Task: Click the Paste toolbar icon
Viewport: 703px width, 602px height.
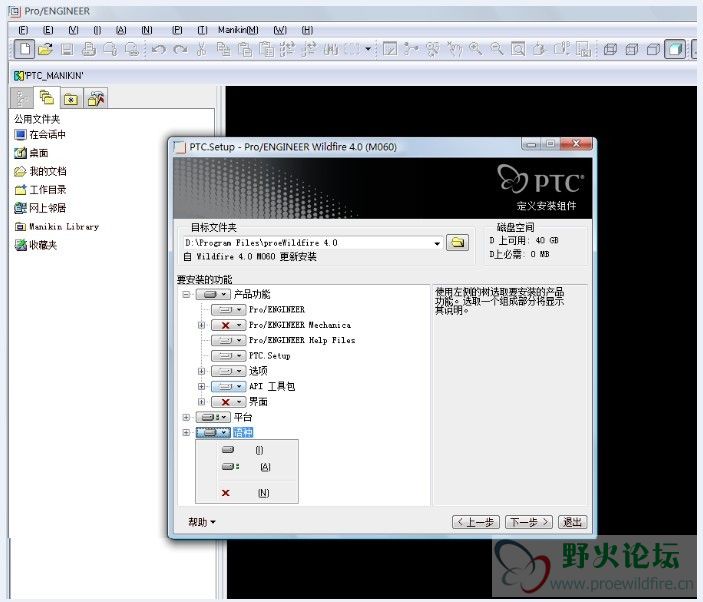Action: 245,49
